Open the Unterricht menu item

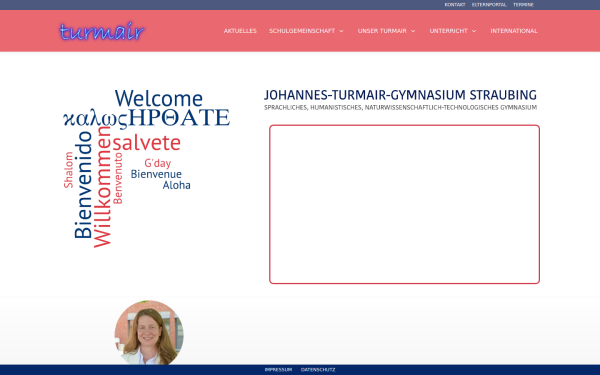tap(448, 31)
